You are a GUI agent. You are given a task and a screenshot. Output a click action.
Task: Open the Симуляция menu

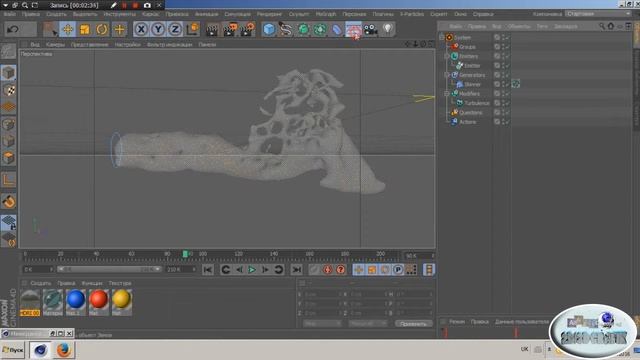237,14
